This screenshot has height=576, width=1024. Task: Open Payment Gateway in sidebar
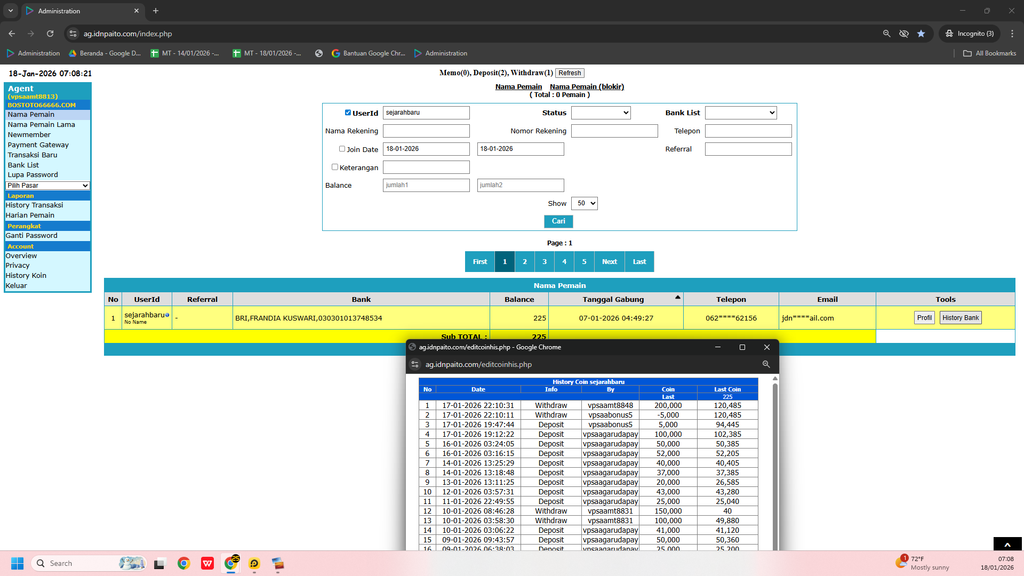(x=38, y=144)
